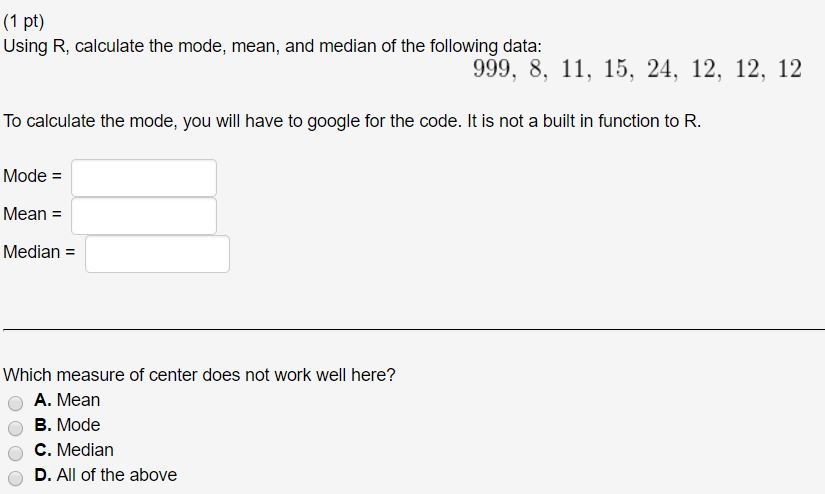Click the 'Which measure of center' question text
825x494 pixels.
pos(199,375)
